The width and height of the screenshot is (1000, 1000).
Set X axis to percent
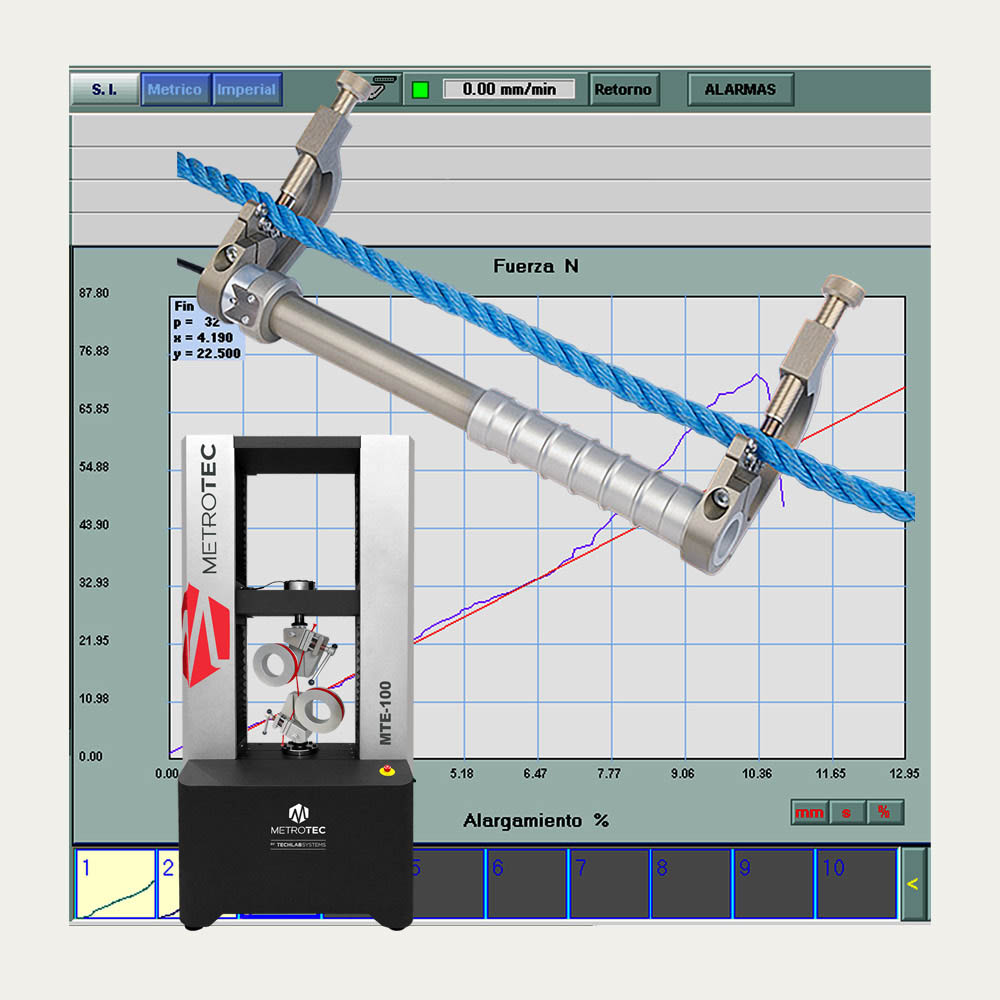[884, 812]
